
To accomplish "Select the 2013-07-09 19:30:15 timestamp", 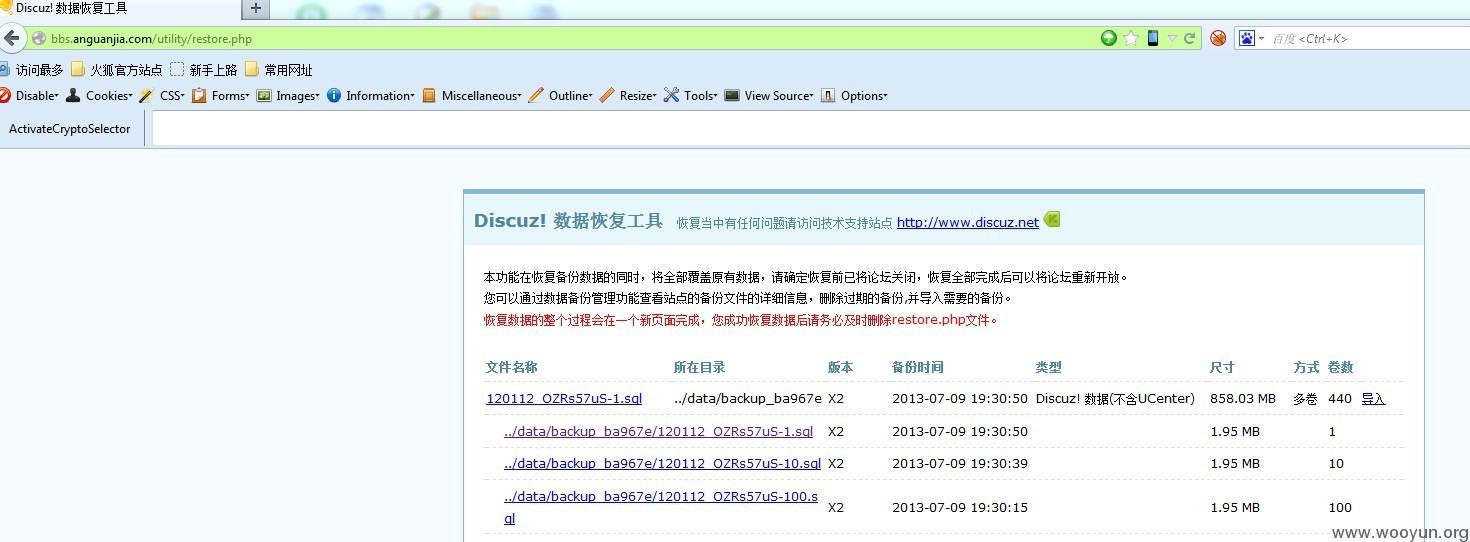I will (x=960, y=508).
